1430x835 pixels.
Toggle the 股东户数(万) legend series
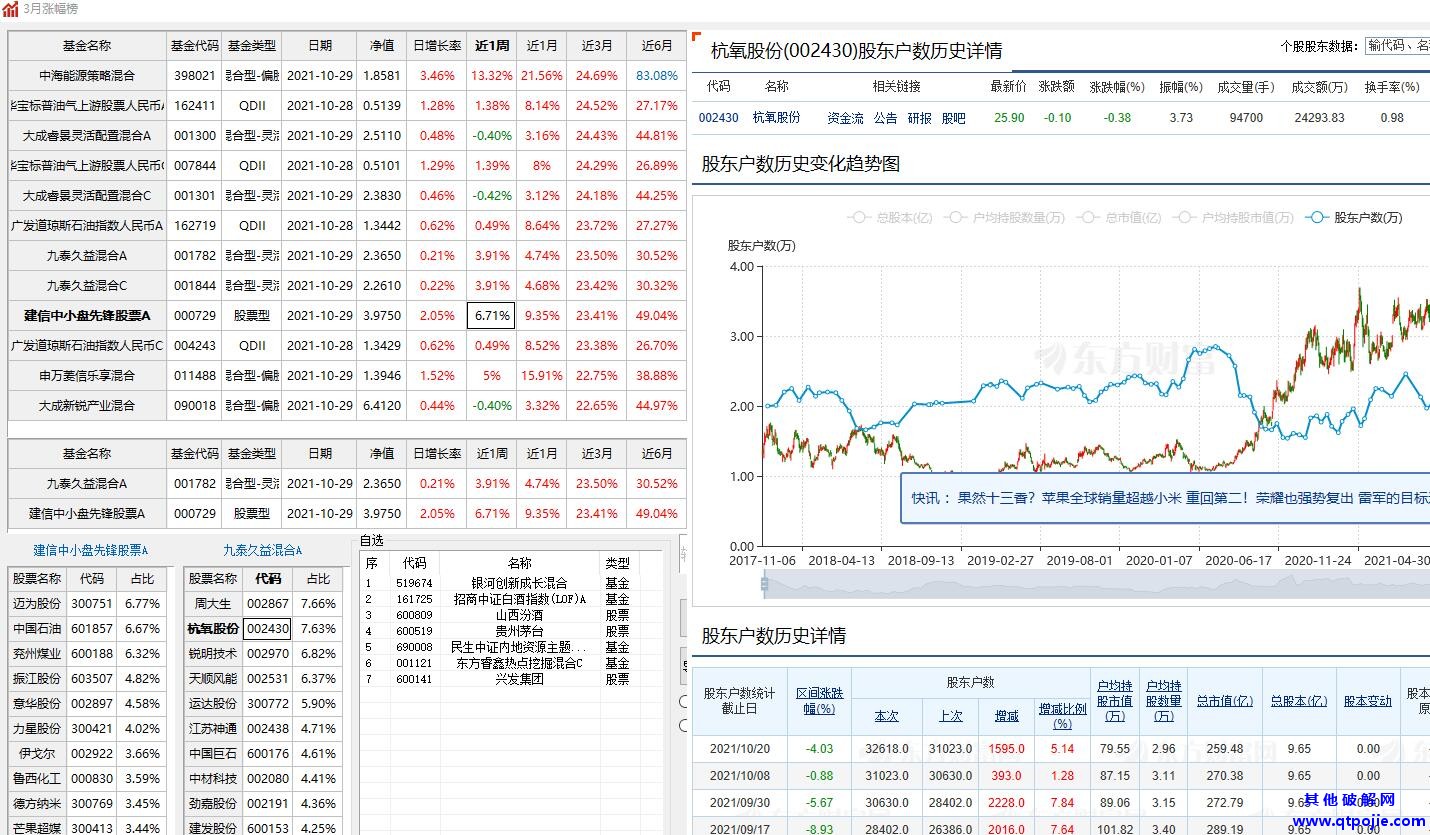click(1354, 217)
